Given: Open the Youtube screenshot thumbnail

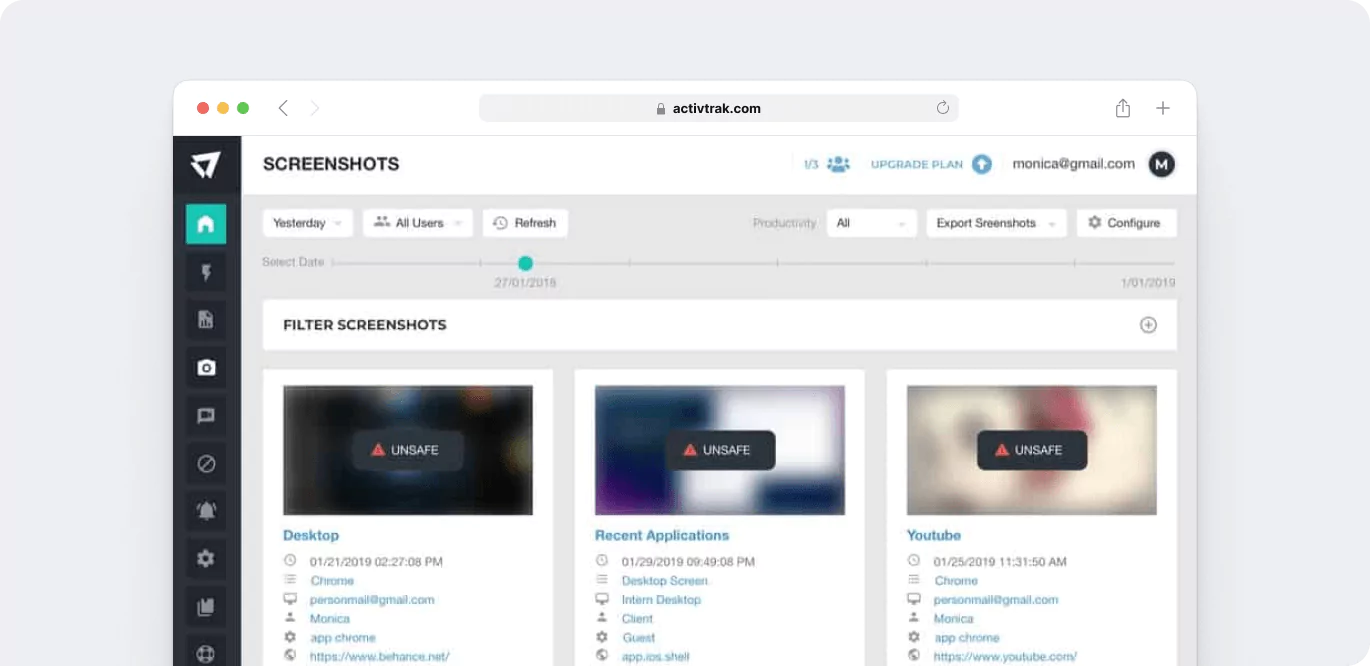Looking at the screenshot, I should 1031,450.
